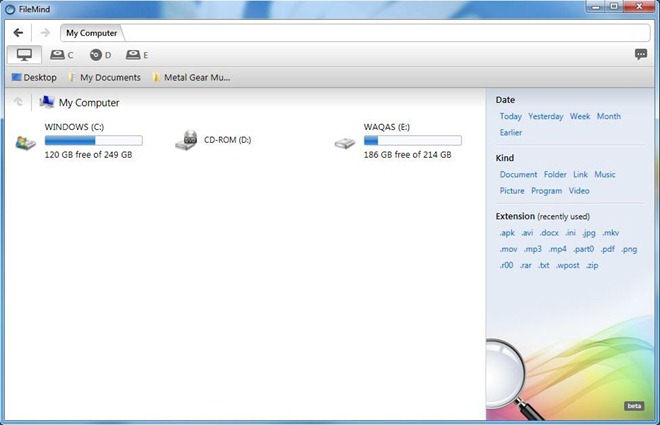Screen dimensions: 660x425
Task: Click the CD-ROM (D:) label text
Action: pos(228,140)
